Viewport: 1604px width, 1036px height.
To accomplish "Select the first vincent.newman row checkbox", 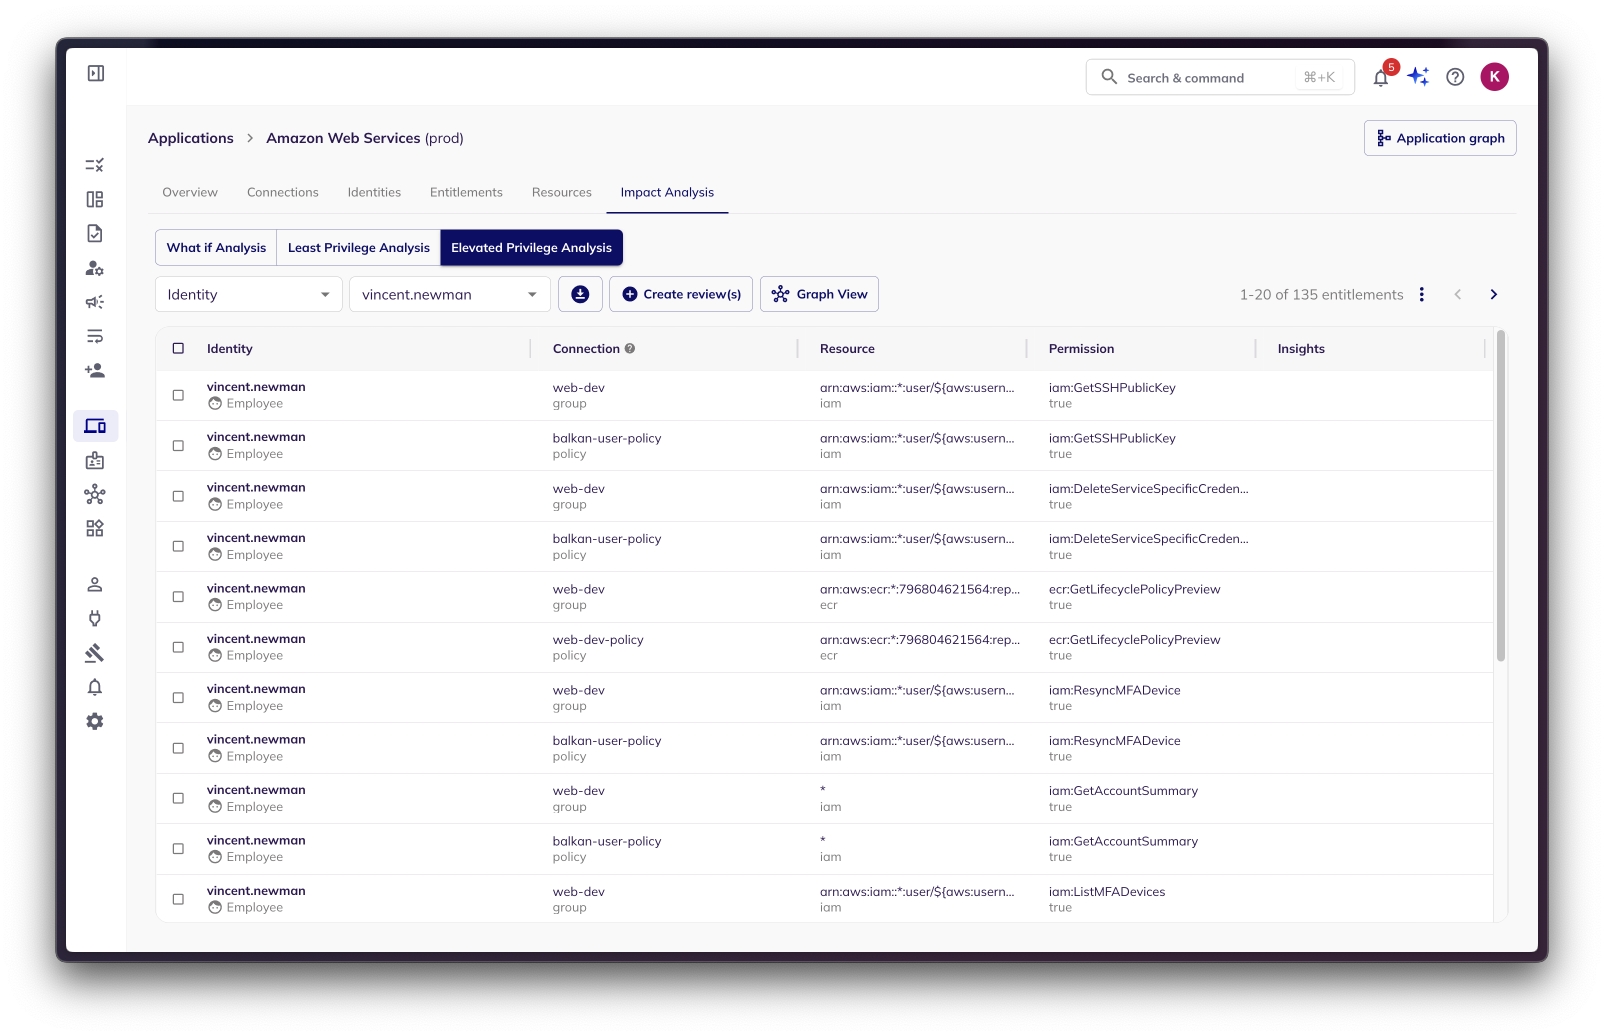I will click(178, 395).
